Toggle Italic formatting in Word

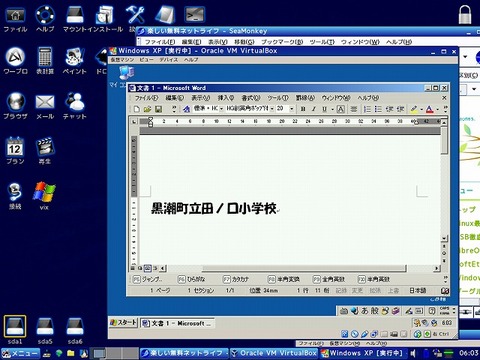314,109
